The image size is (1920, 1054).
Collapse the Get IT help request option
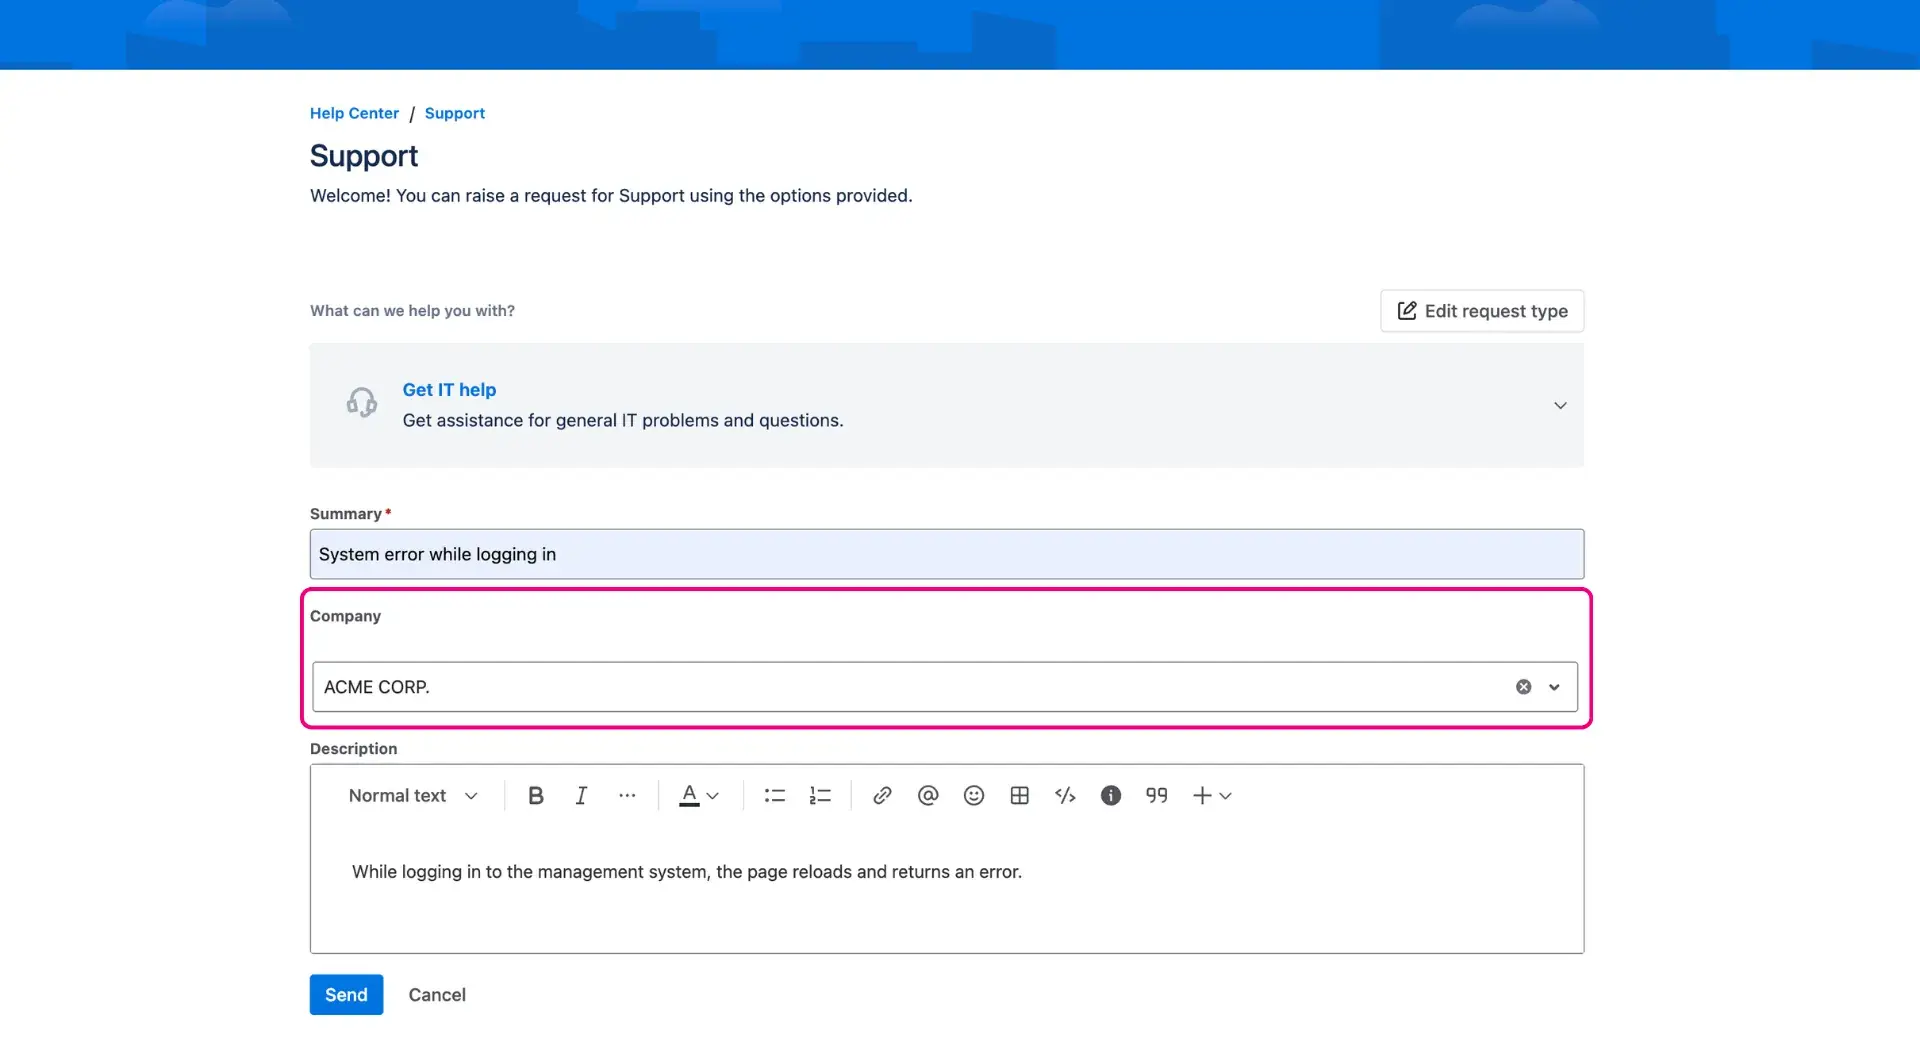1560,405
